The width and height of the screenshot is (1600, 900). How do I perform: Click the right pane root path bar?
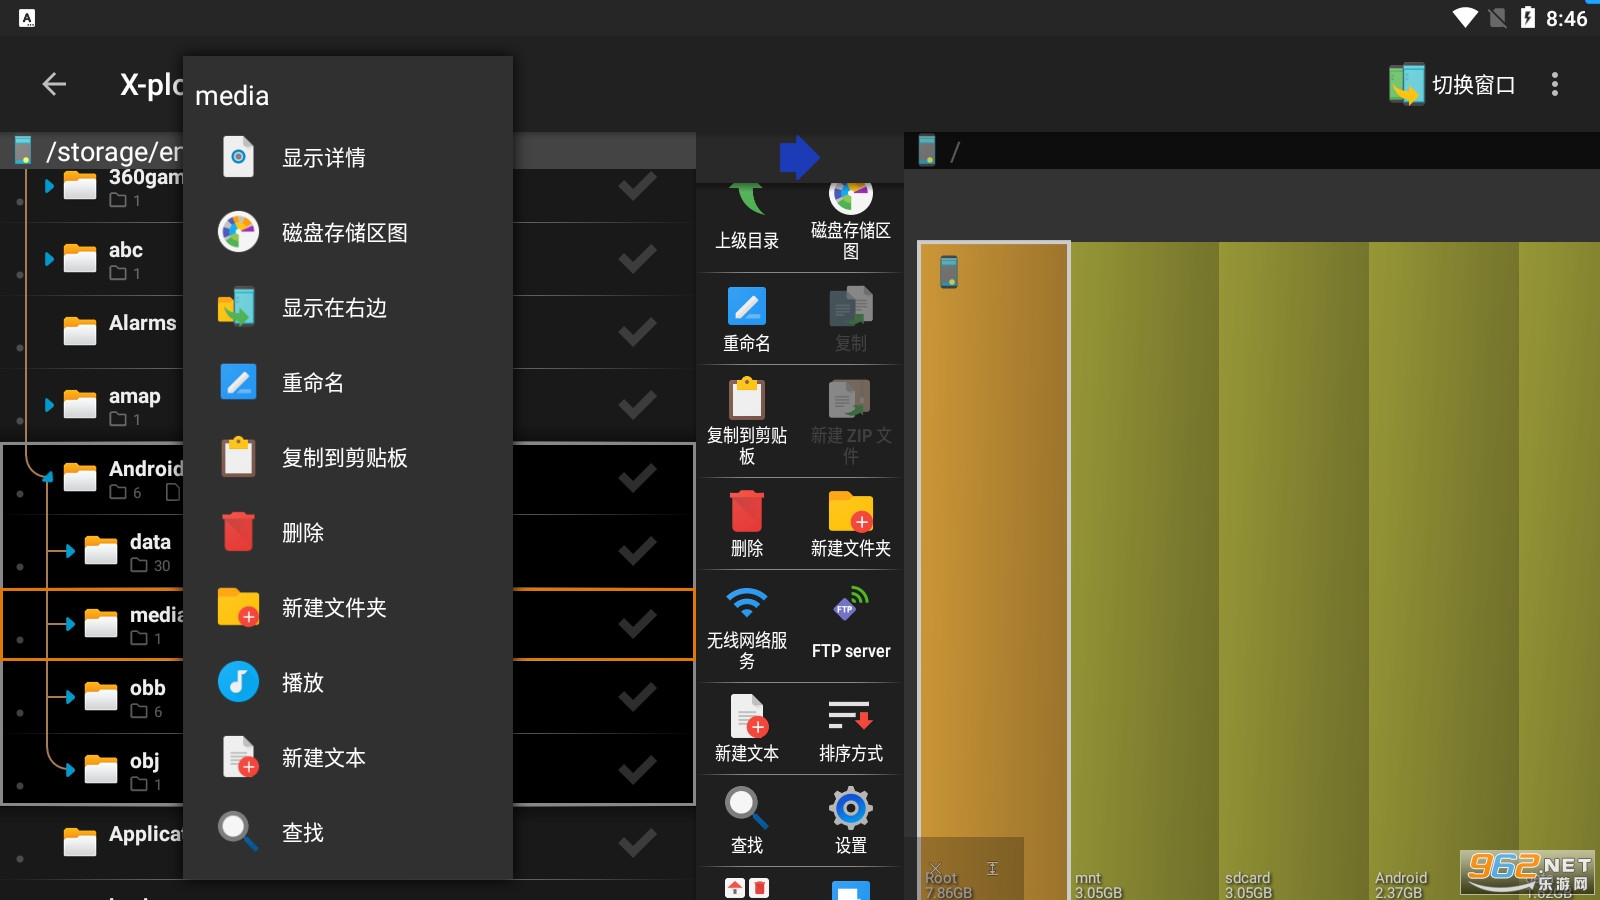[x=1252, y=151]
